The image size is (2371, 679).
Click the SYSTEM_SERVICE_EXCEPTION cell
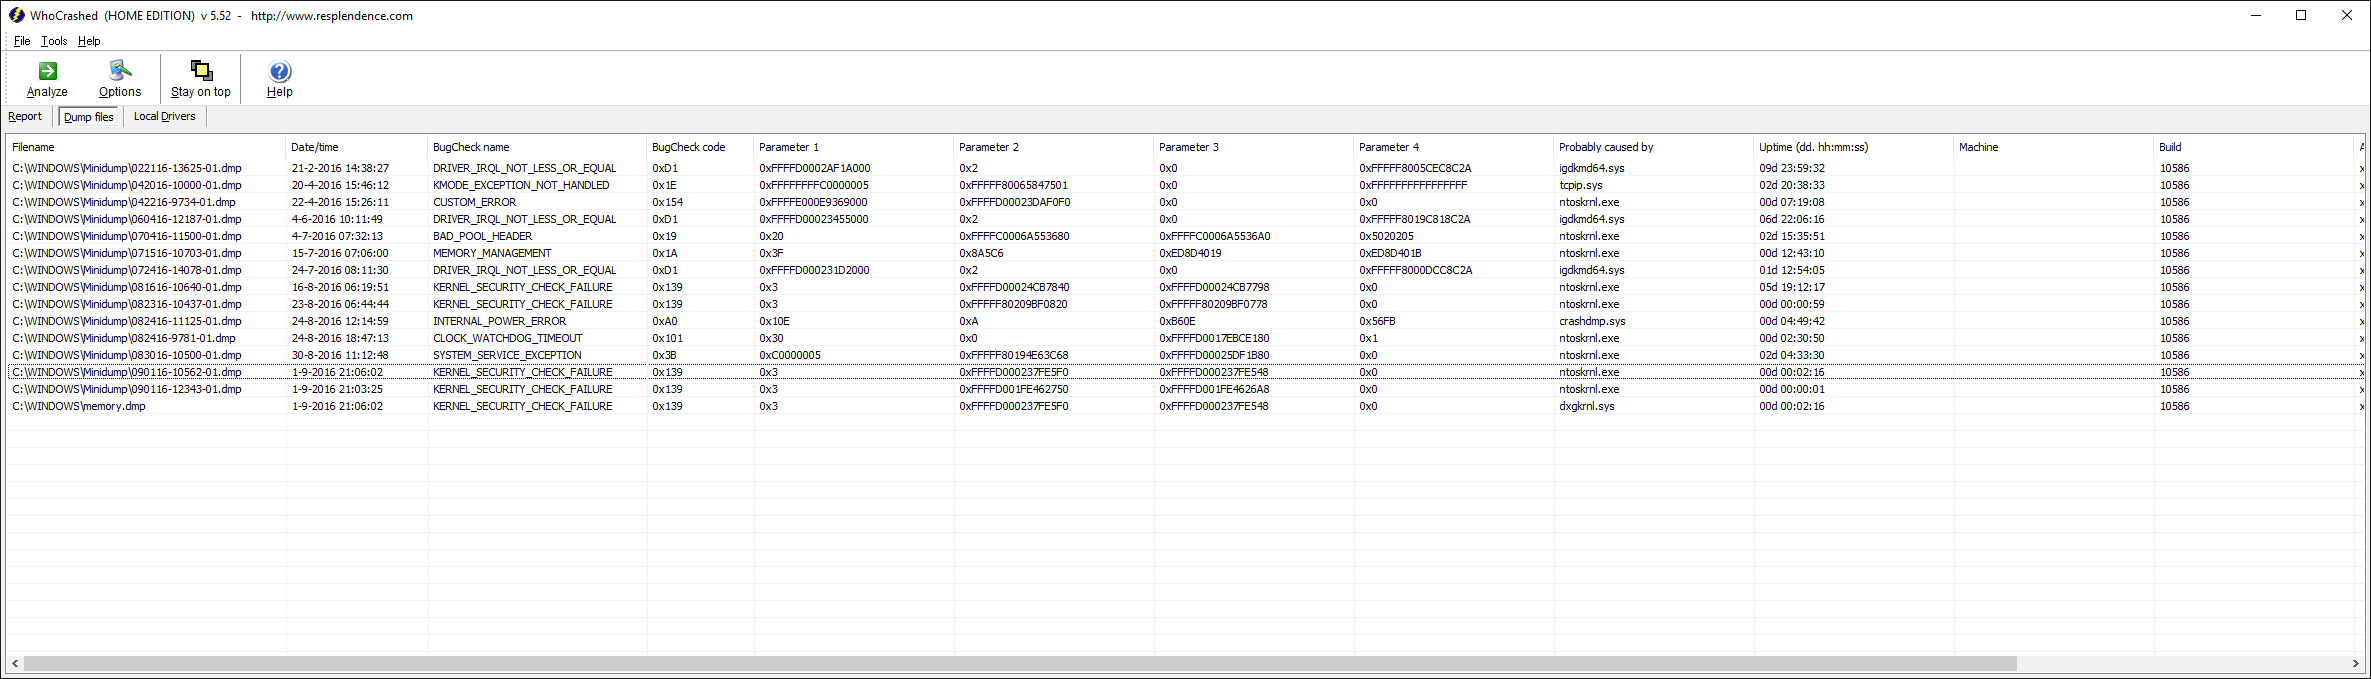coord(507,355)
